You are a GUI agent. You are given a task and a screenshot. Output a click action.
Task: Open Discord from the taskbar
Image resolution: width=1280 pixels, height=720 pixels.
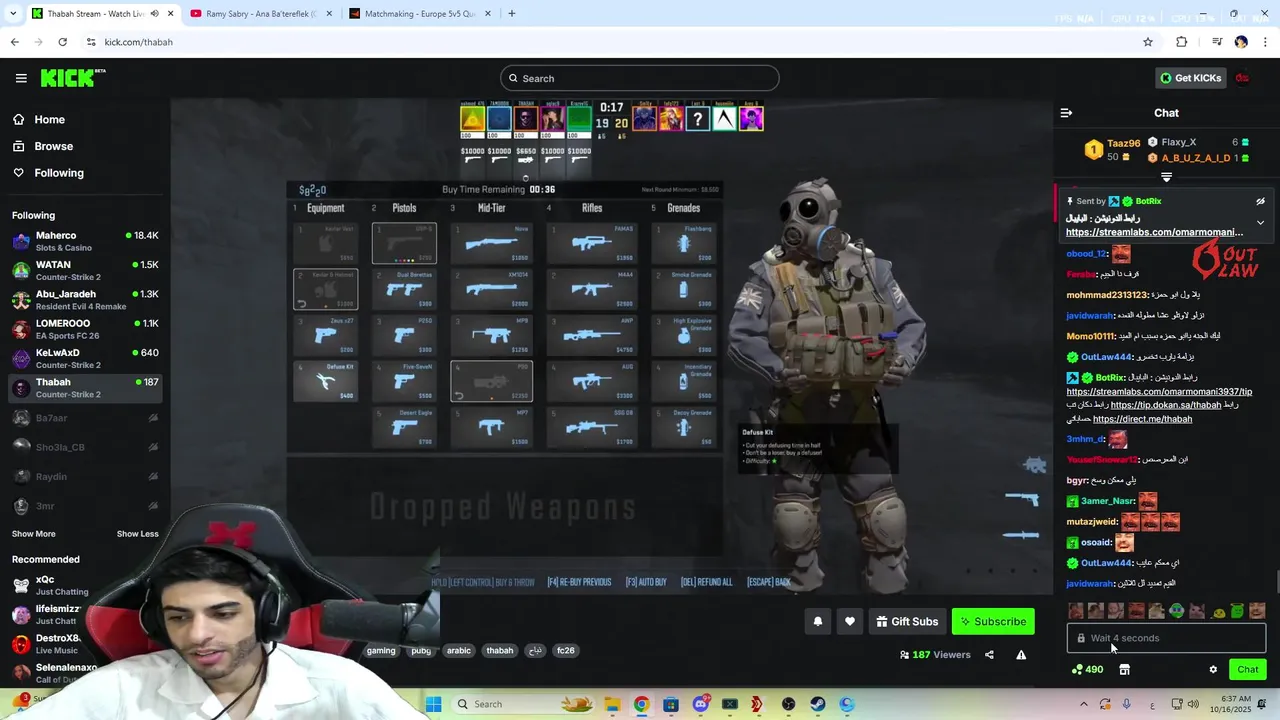[x=700, y=704]
